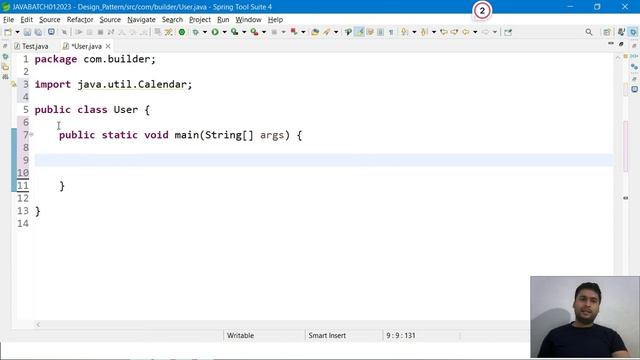Click on 'import java.util.Calendar;' text

coord(113,84)
